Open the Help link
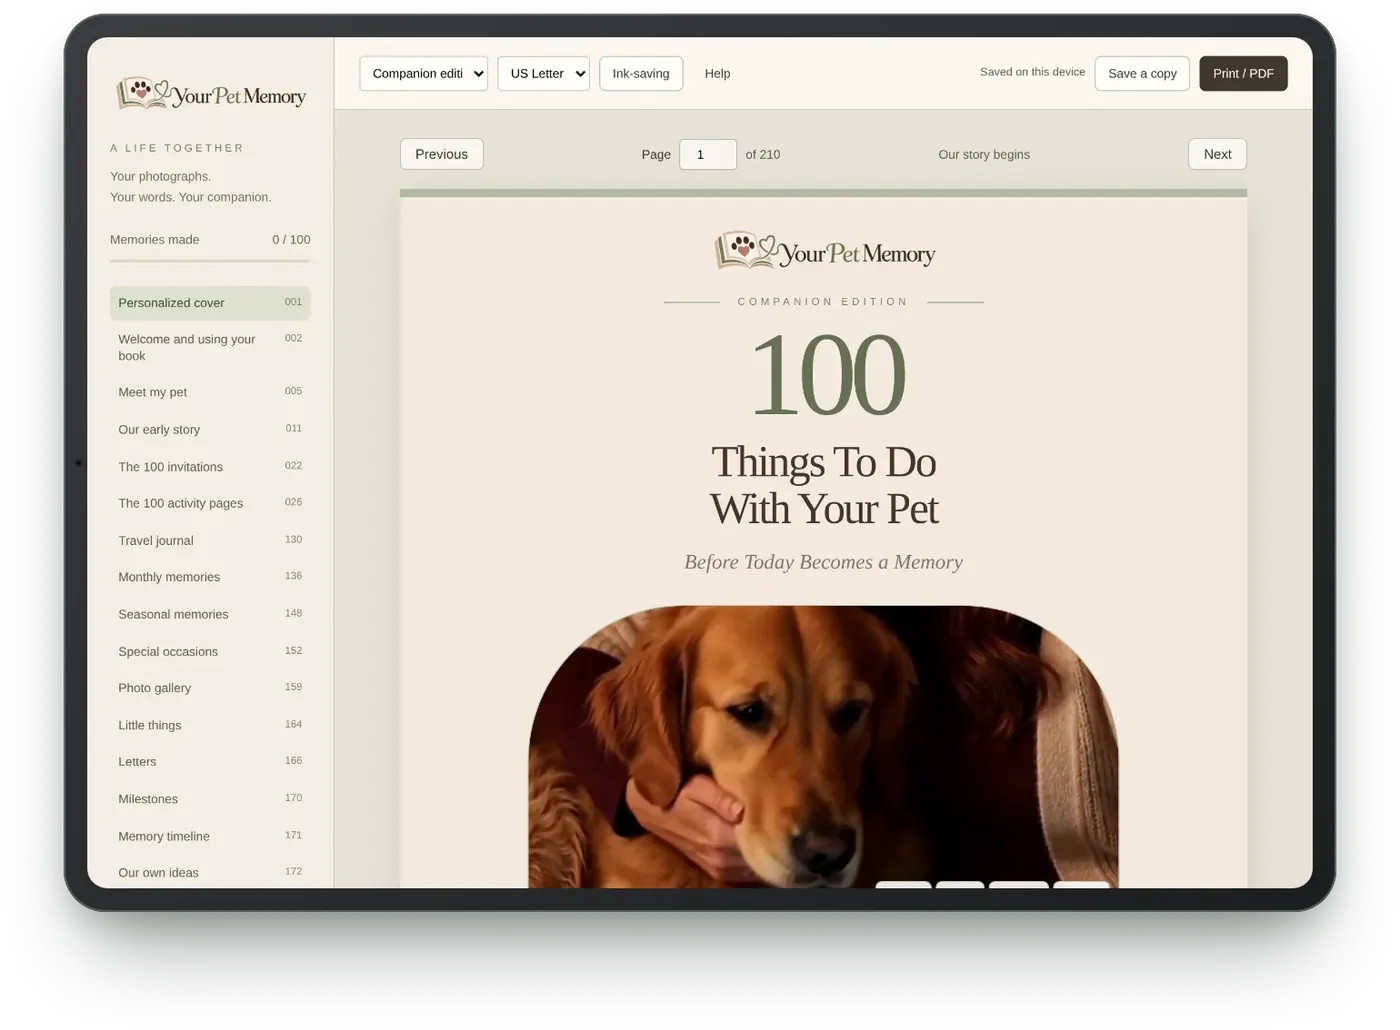The width and height of the screenshot is (1400, 1030). (x=717, y=73)
